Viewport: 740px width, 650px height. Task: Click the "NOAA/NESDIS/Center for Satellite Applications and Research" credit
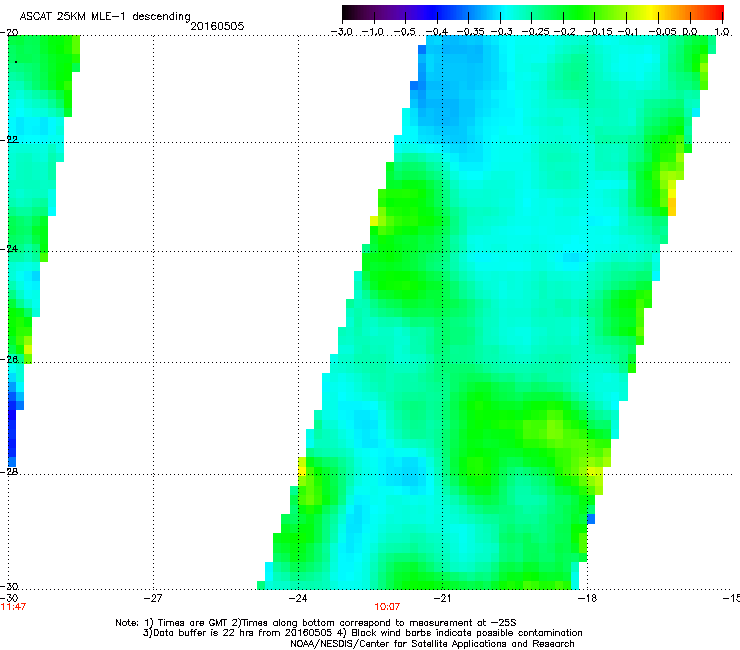tap(432, 644)
